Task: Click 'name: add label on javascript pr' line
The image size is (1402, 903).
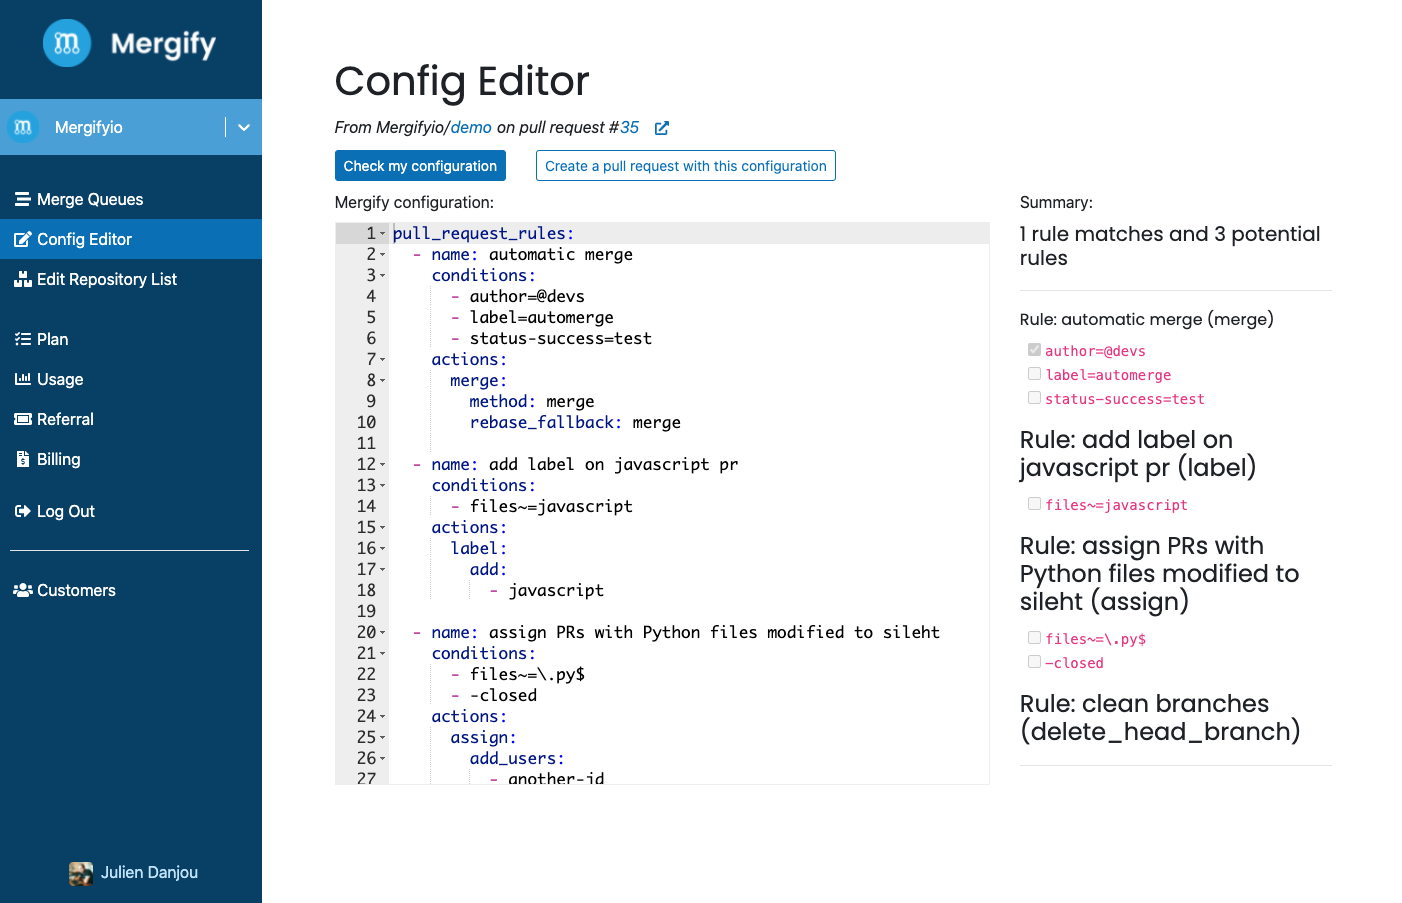Action: [x=576, y=464]
